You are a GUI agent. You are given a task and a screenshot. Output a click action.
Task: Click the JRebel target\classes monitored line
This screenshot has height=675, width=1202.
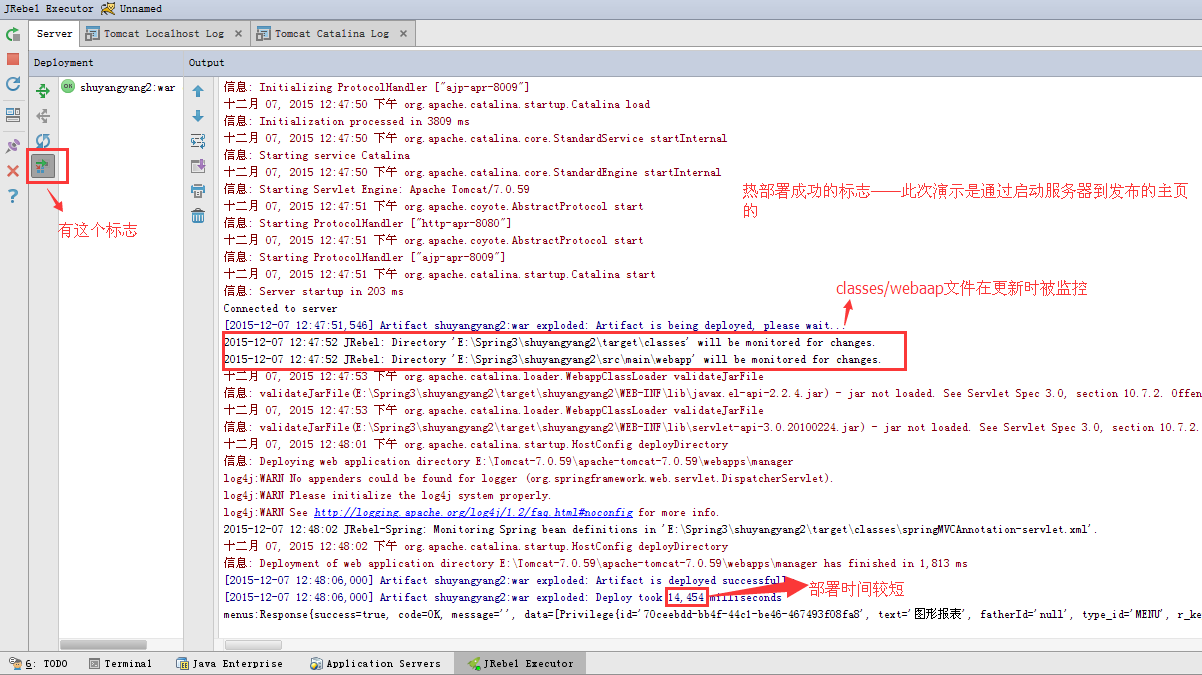[549, 342]
